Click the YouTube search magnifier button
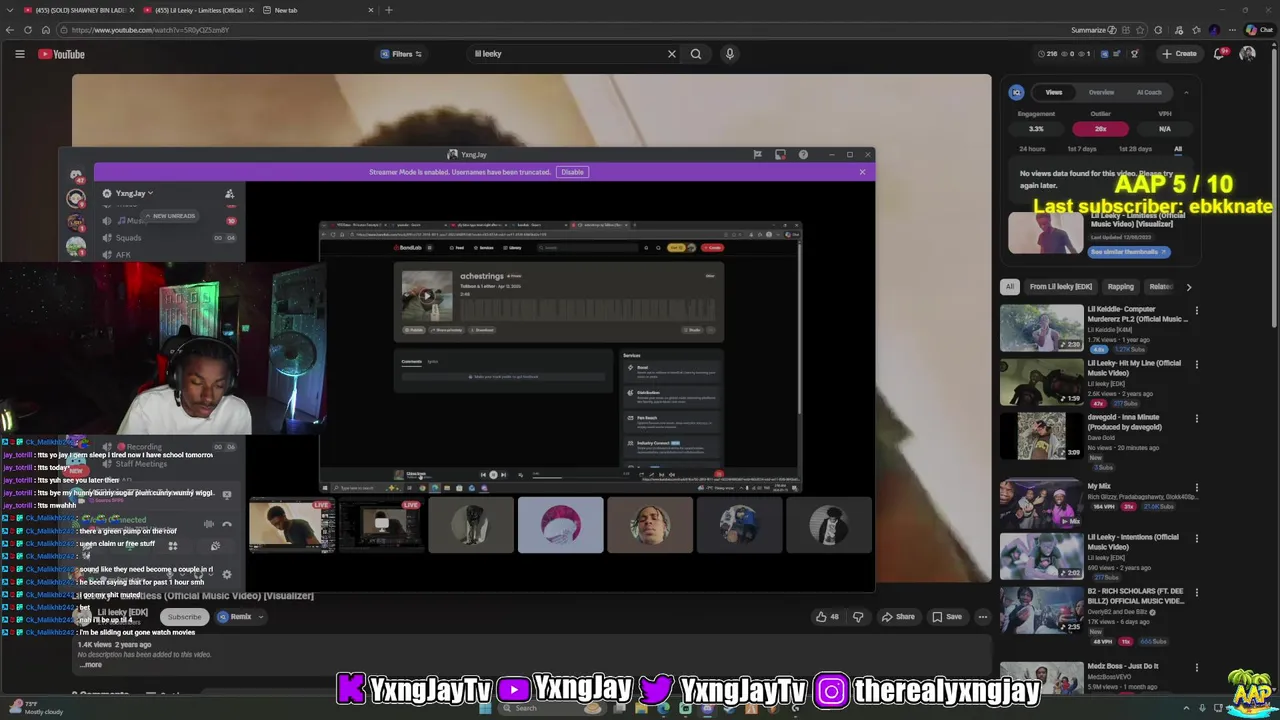1280x720 pixels. 696,54
